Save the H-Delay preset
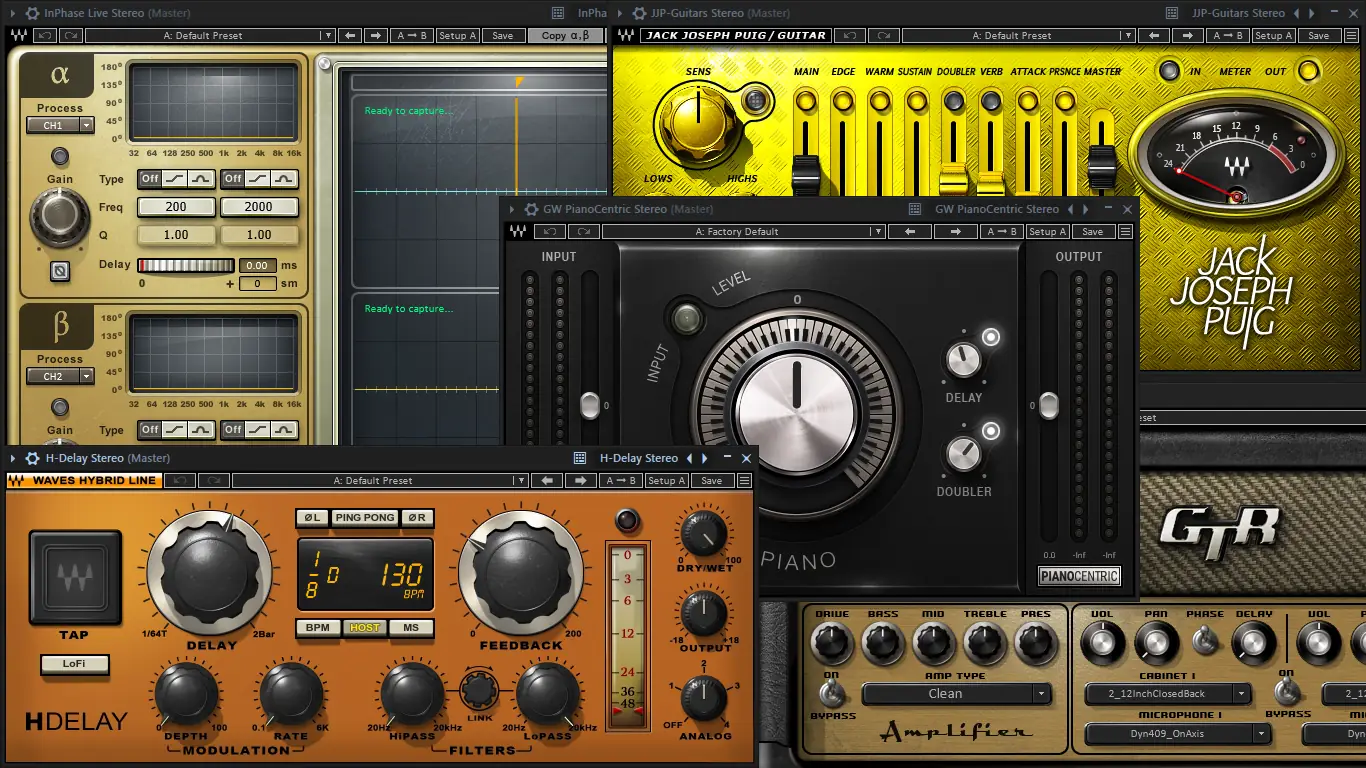Screen dimensions: 1366x768 click(x=711, y=481)
